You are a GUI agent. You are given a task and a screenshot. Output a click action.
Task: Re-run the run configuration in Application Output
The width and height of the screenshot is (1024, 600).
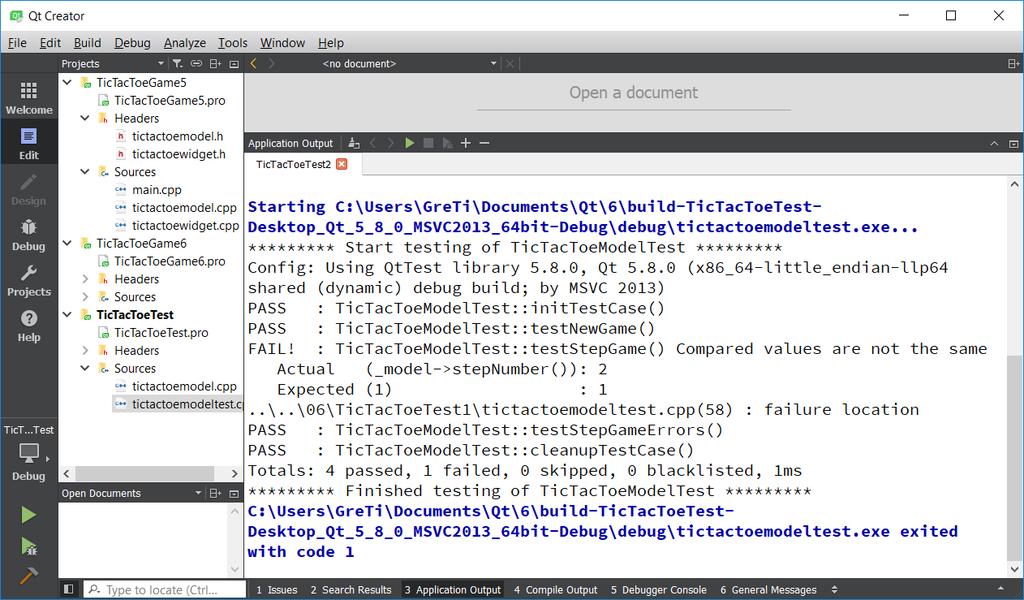tap(409, 143)
